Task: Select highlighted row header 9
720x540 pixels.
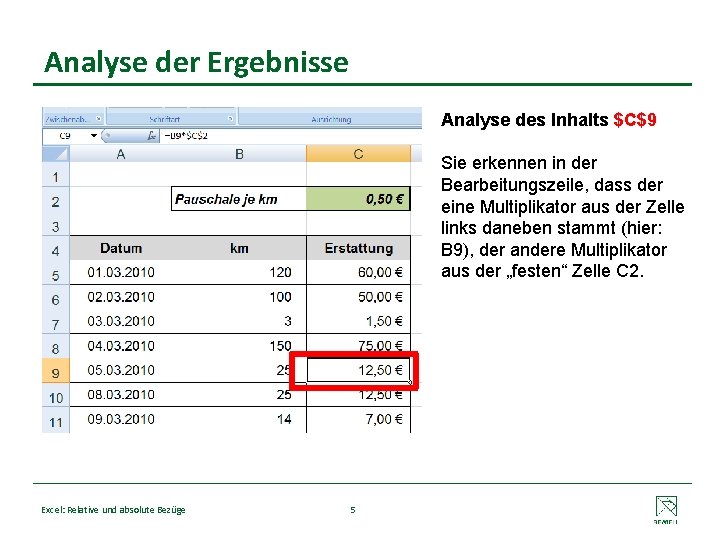Action: click(x=56, y=372)
